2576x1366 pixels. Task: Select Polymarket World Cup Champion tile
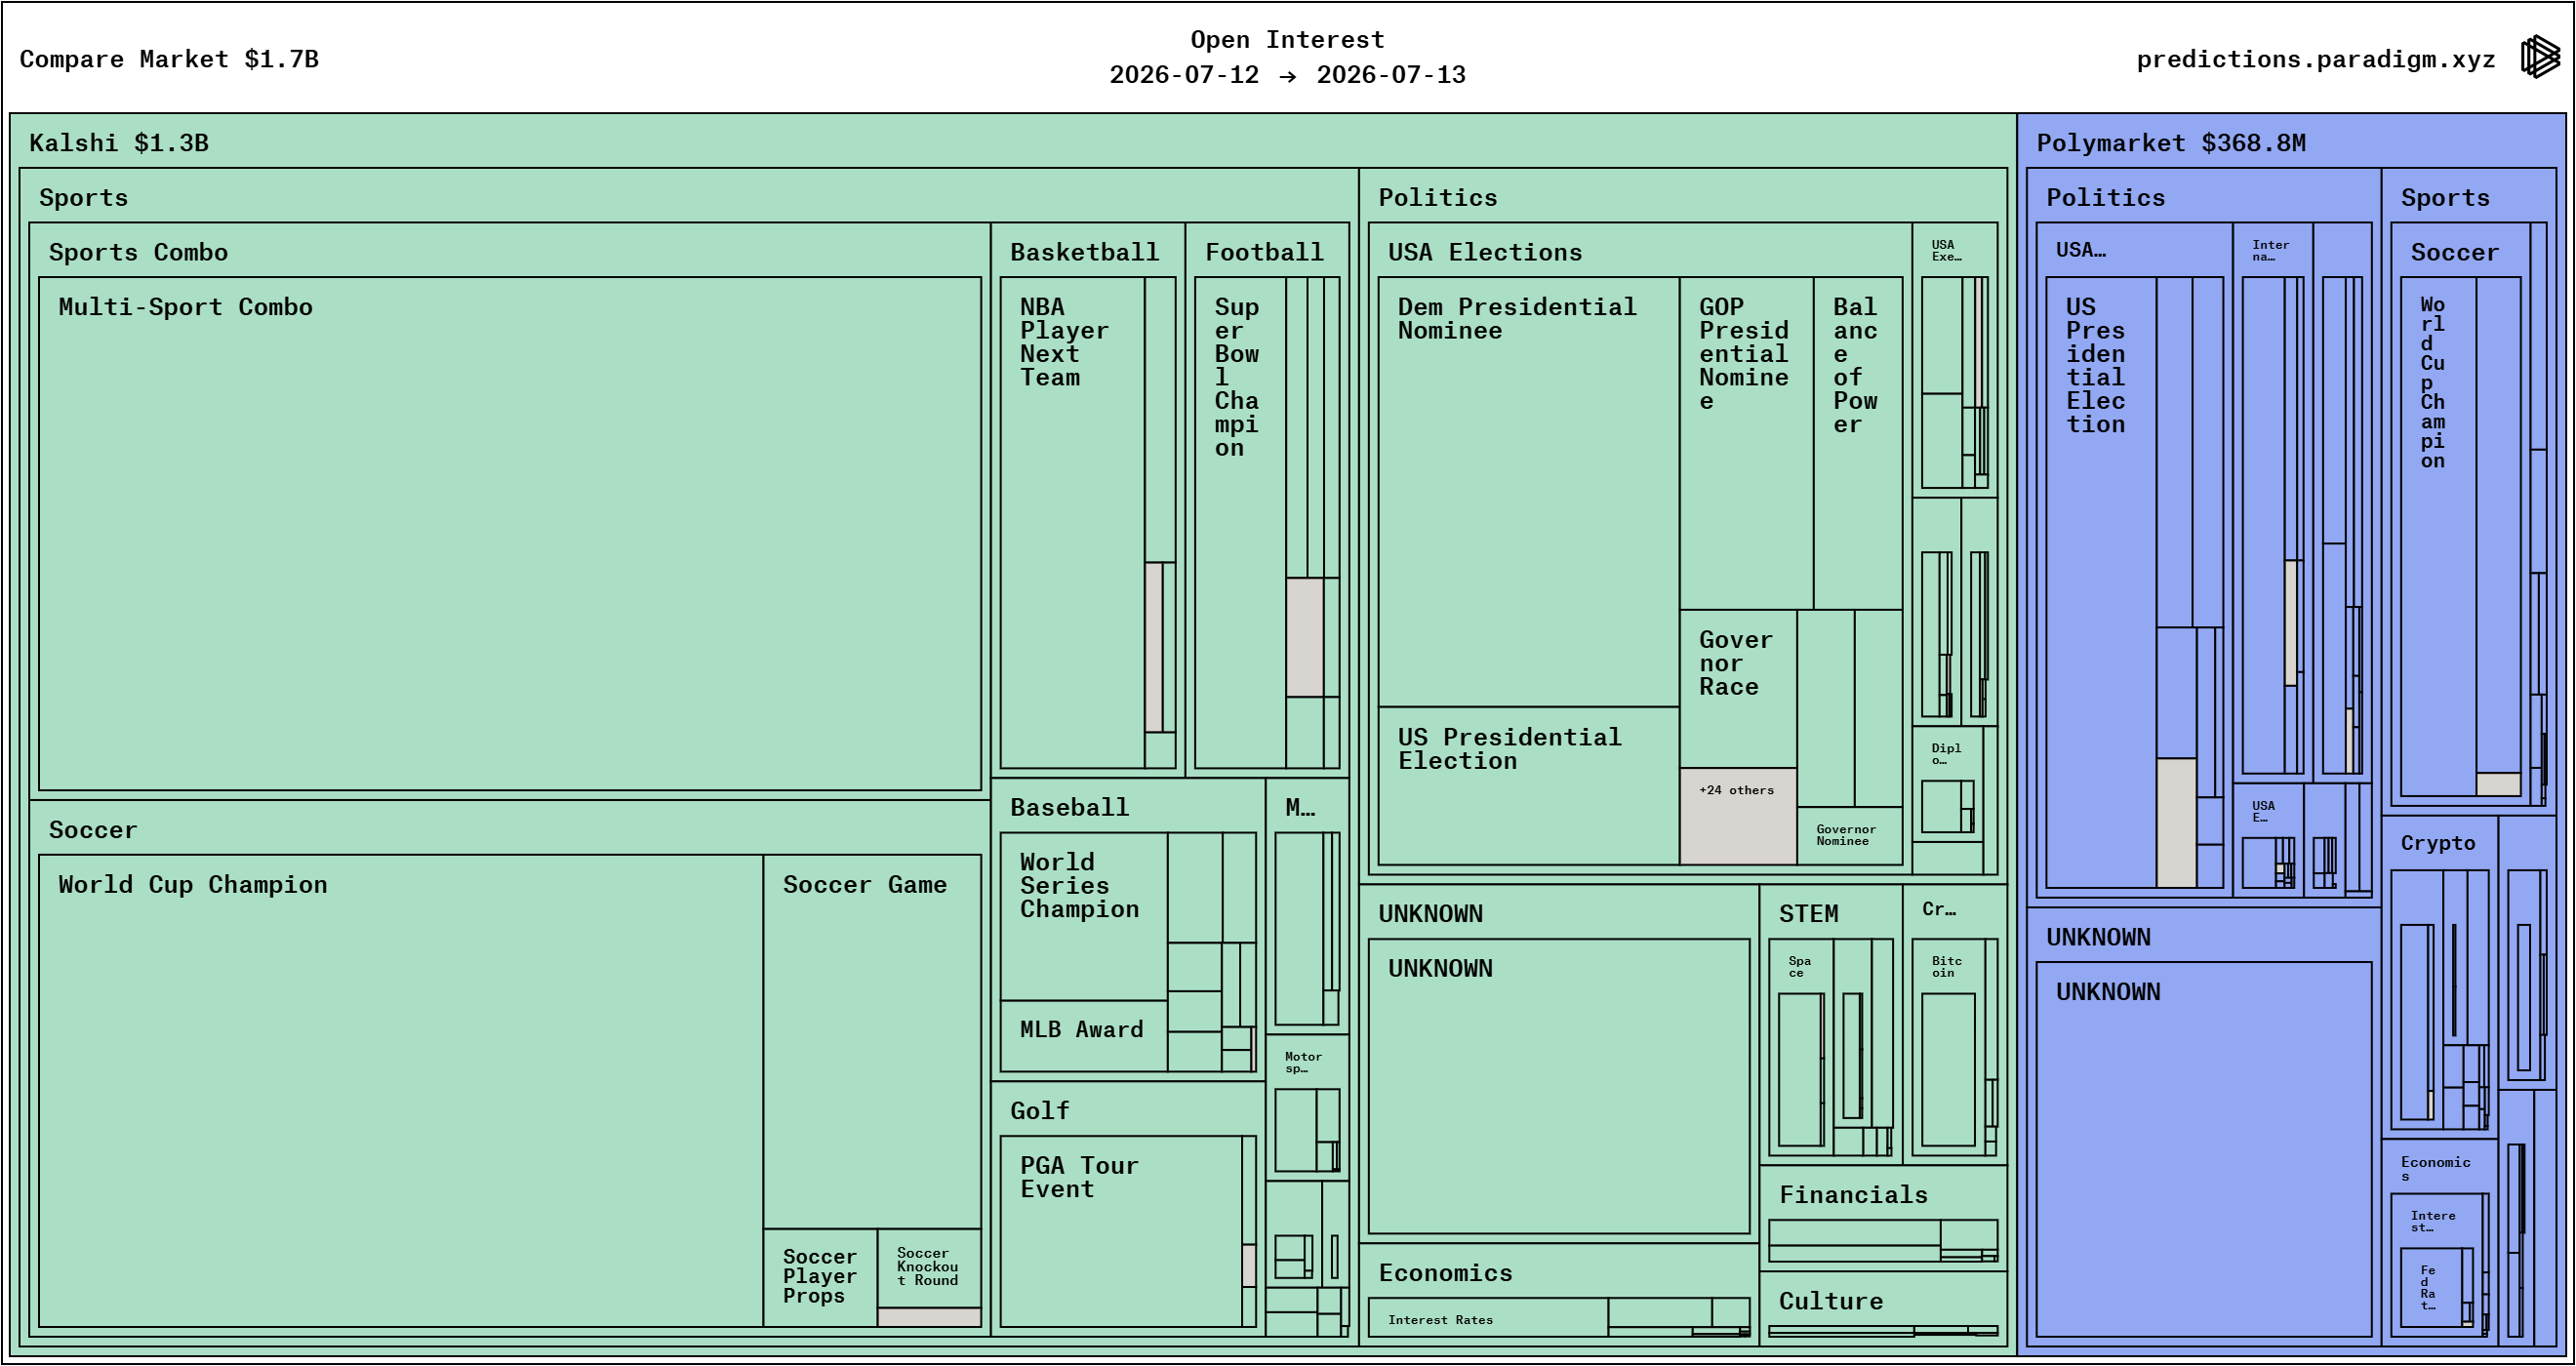point(2438,536)
